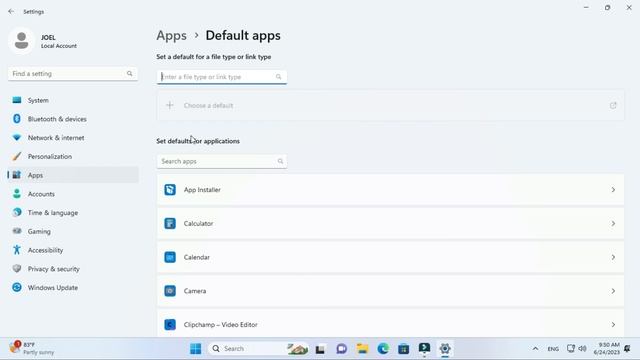Screen dimensions: 640x360
Task: Open the ENG language indicator
Action: 553,349
